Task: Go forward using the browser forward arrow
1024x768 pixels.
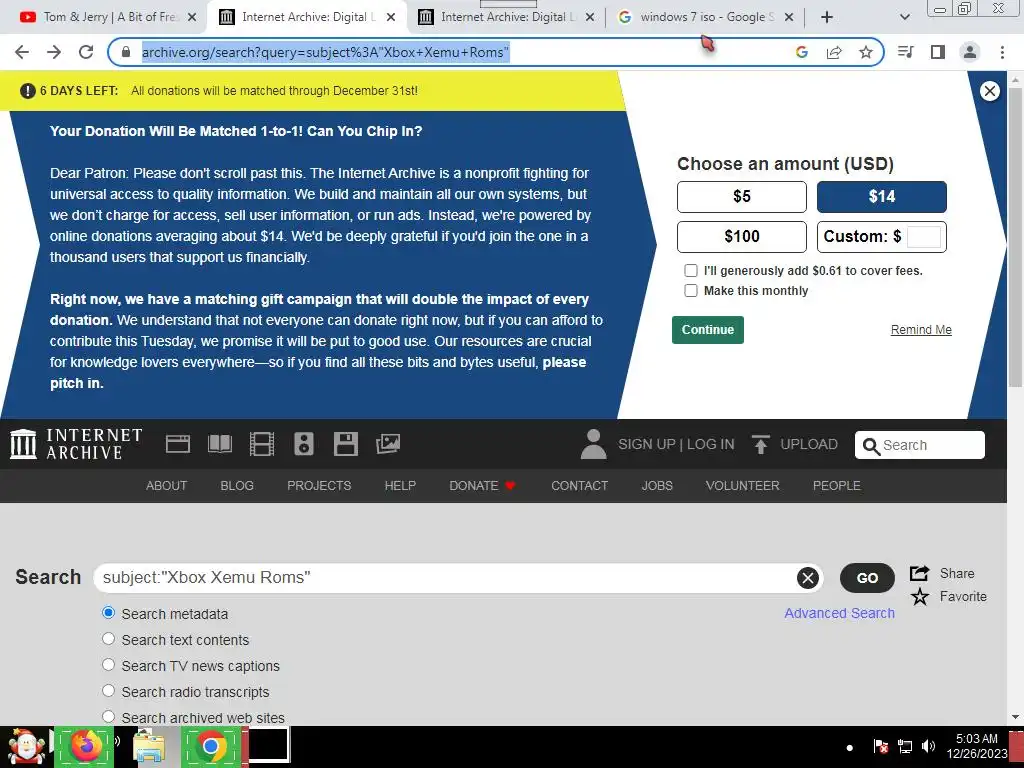Action: 54,52
